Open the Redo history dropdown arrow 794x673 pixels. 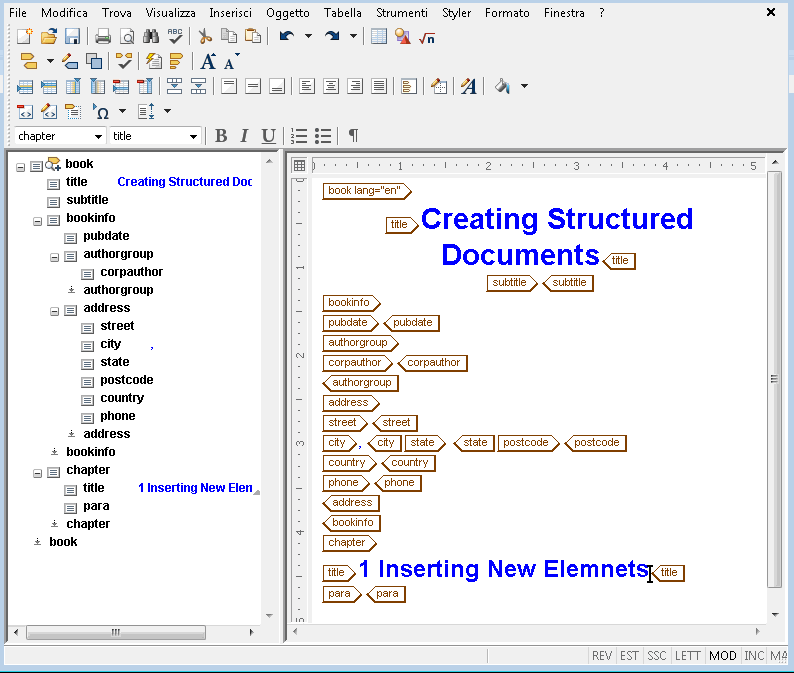[x=353, y=36]
